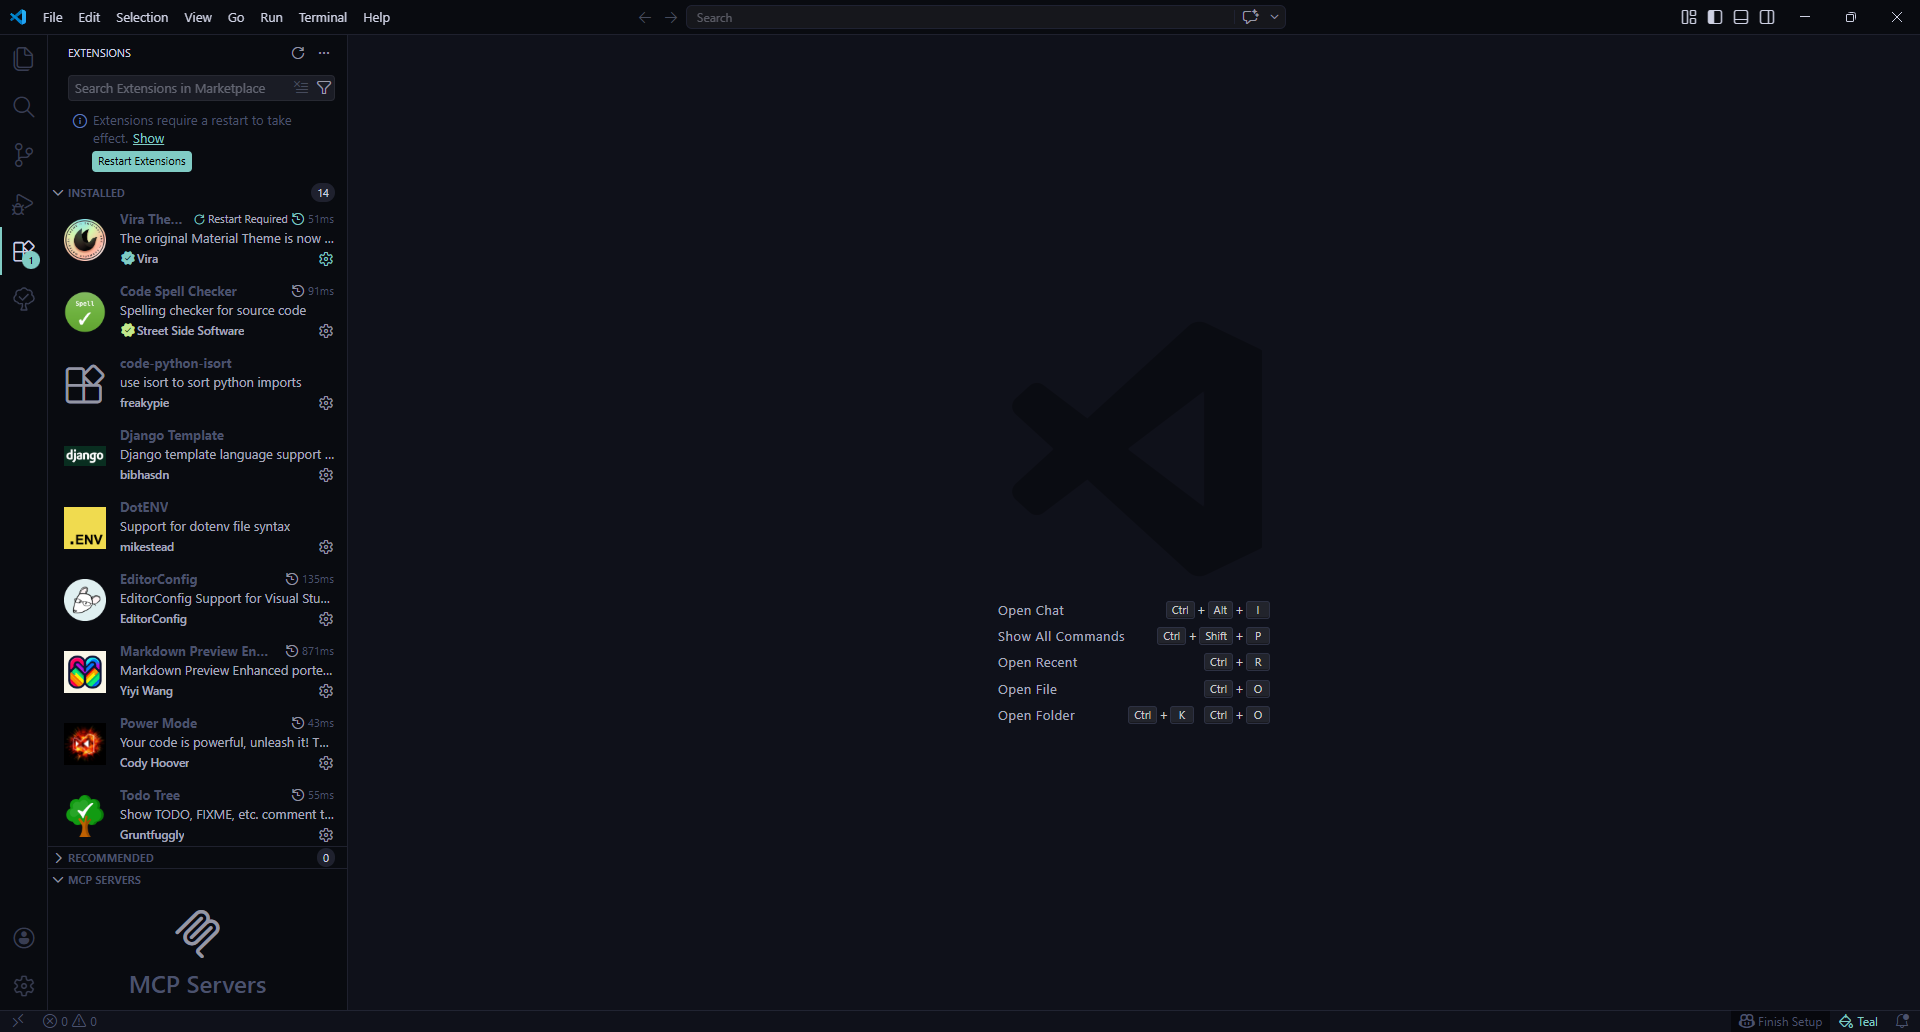
Task: Toggle the primary side bar
Action: tap(1715, 17)
